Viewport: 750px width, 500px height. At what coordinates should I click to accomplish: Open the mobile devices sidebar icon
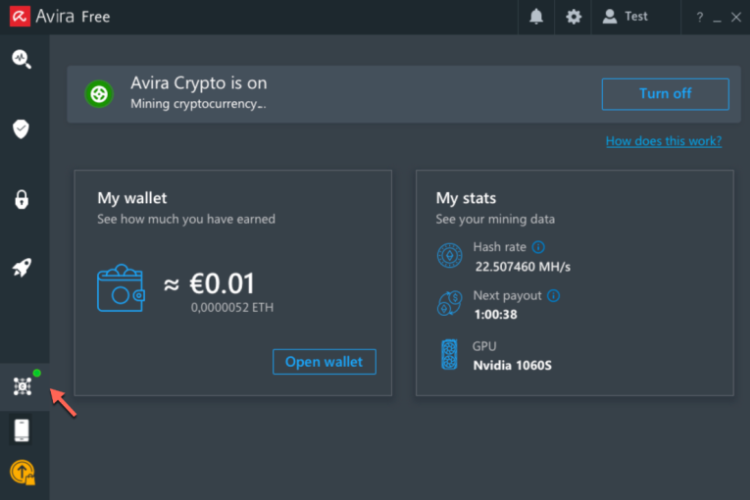22,430
